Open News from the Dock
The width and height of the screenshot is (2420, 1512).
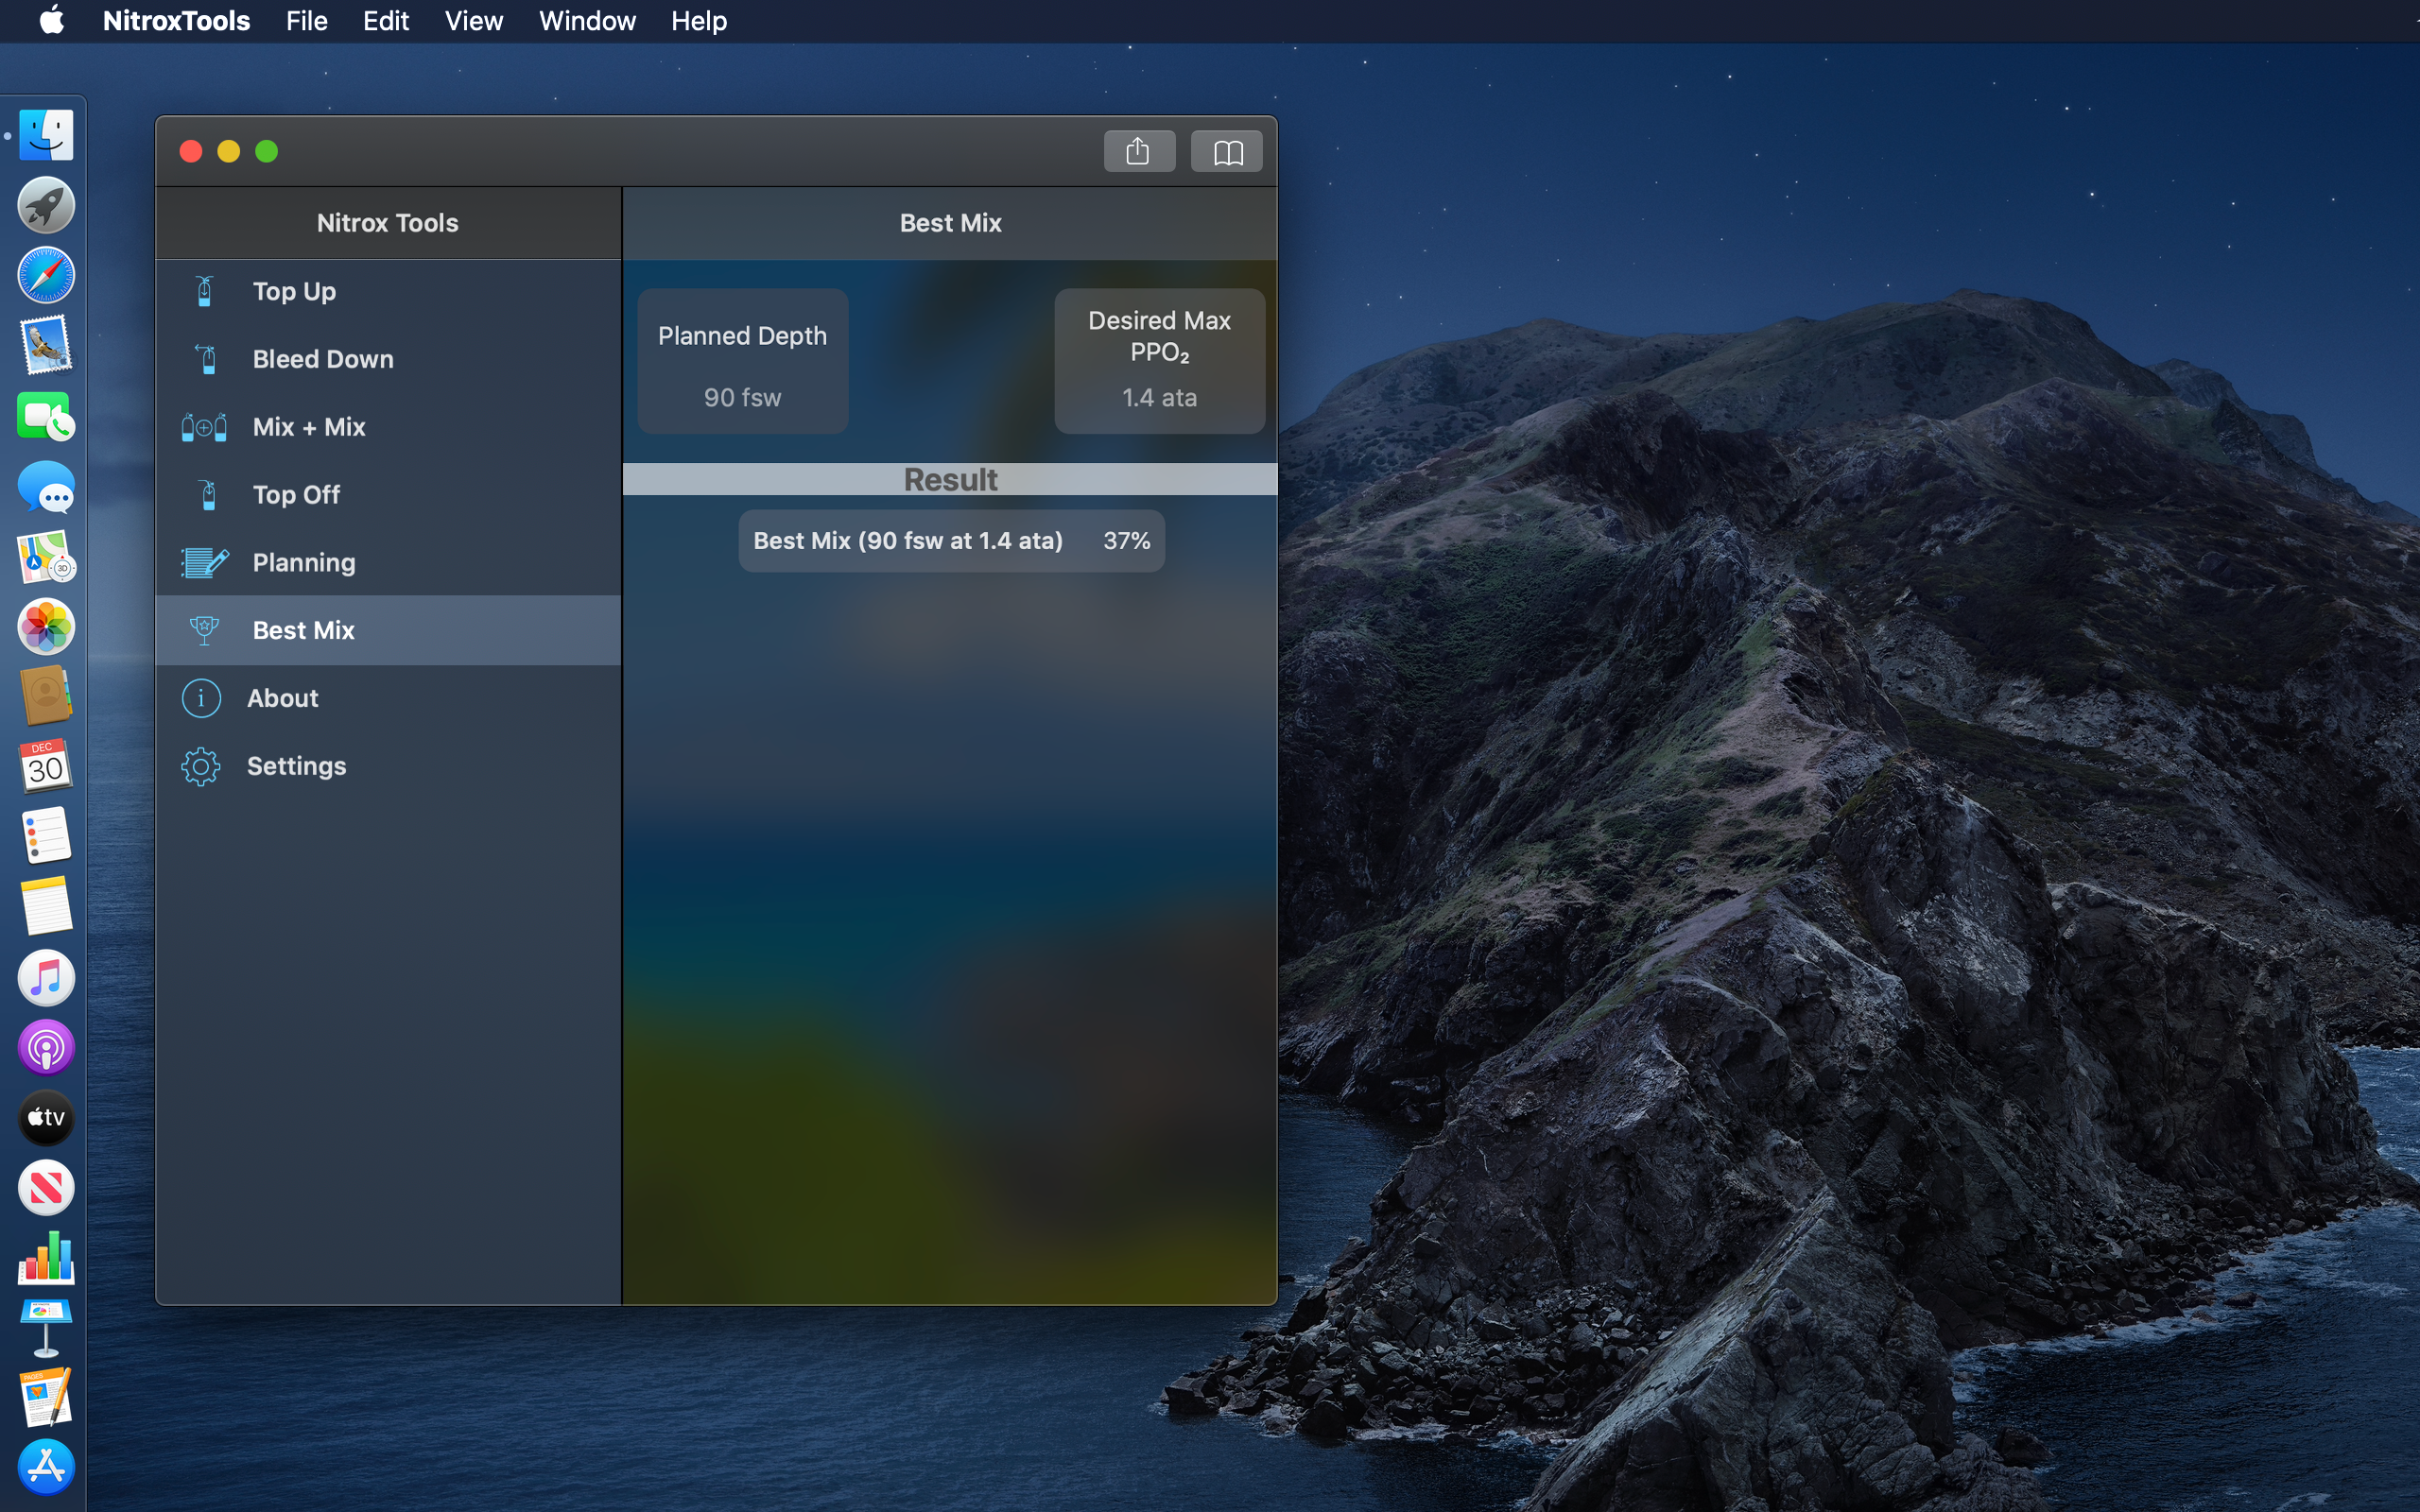[x=46, y=1188]
